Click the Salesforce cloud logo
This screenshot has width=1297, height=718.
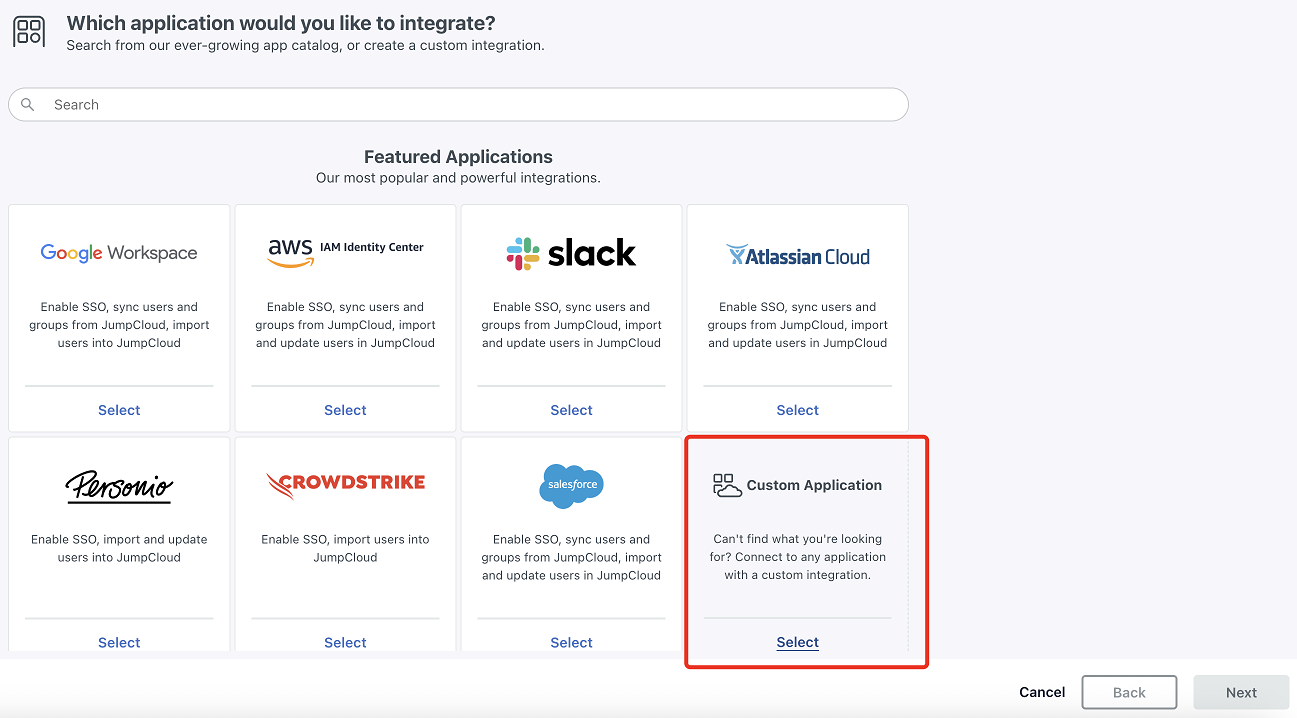571,486
